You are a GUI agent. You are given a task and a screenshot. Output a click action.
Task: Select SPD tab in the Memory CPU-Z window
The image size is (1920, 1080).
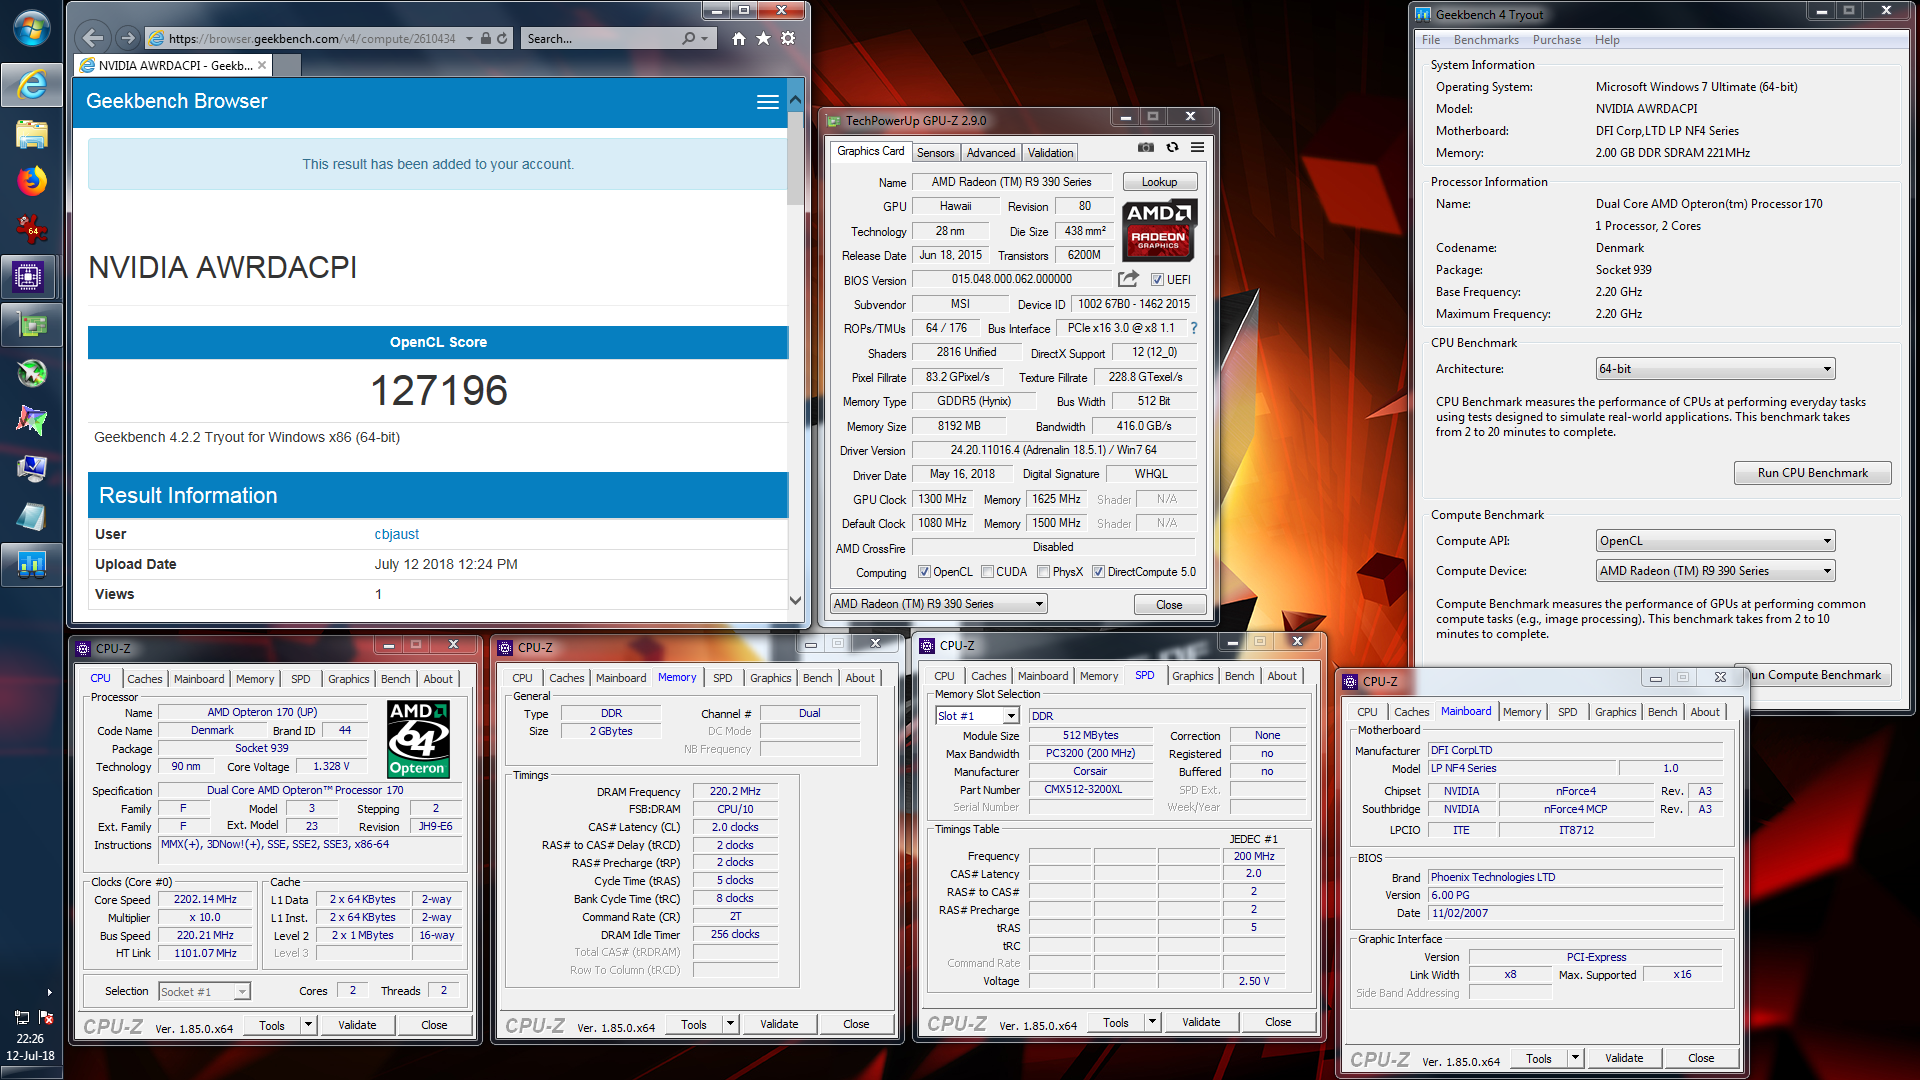(722, 678)
